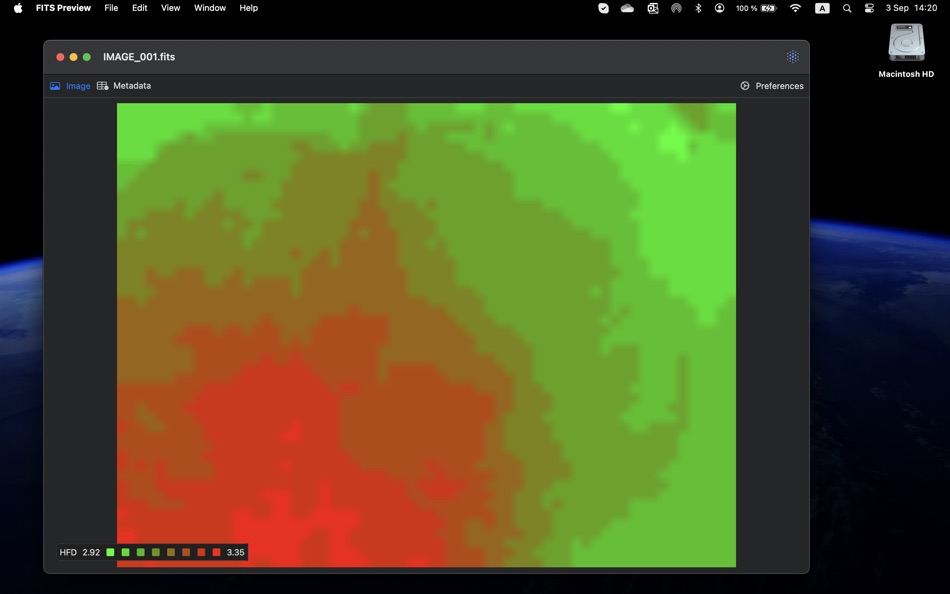
Task: Click the HFD label in the legend
Action: point(68,552)
